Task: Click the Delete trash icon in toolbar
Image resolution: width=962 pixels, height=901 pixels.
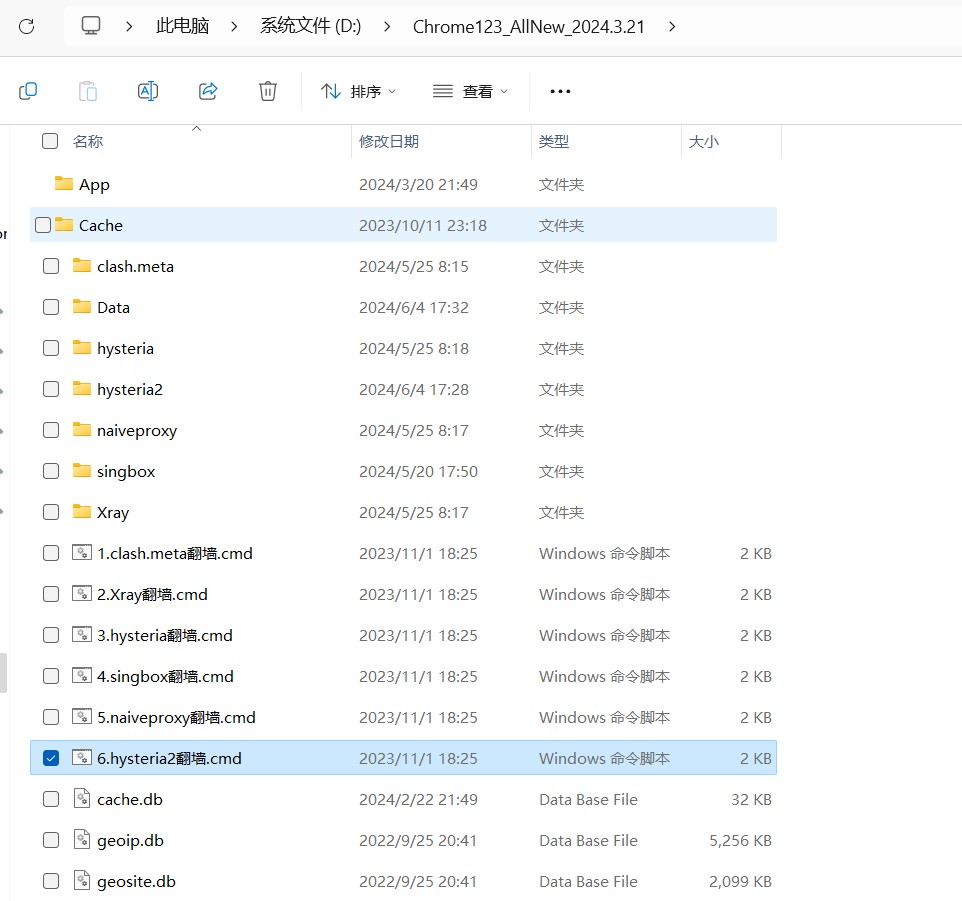Action: coord(267,91)
